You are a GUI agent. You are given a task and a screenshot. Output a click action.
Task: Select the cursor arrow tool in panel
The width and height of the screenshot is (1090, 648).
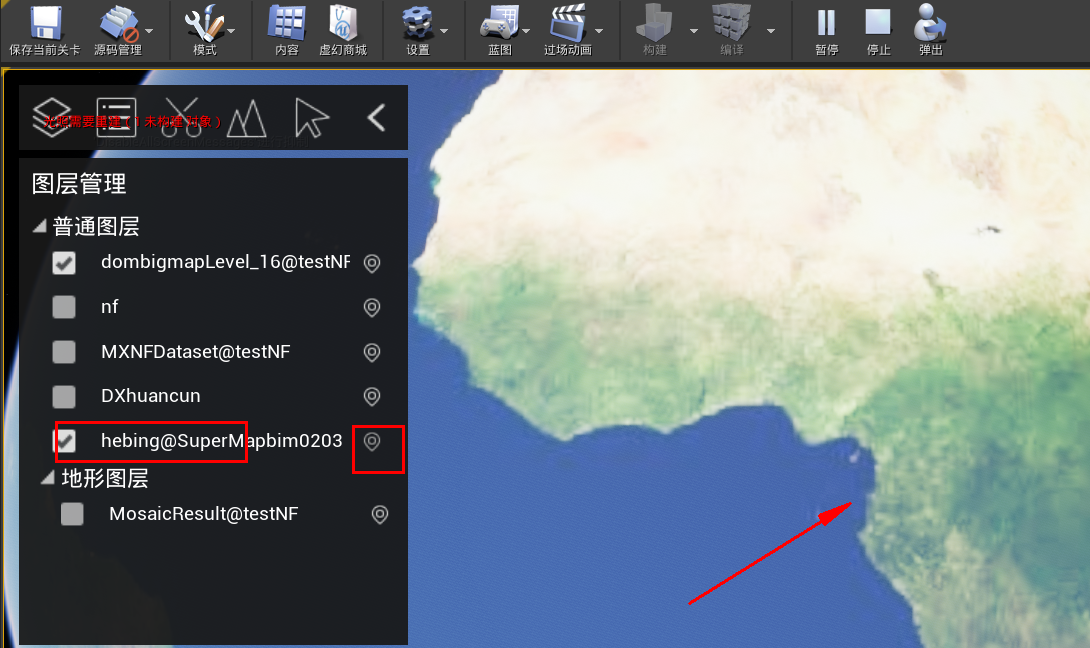pyautogui.click(x=311, y=118)
